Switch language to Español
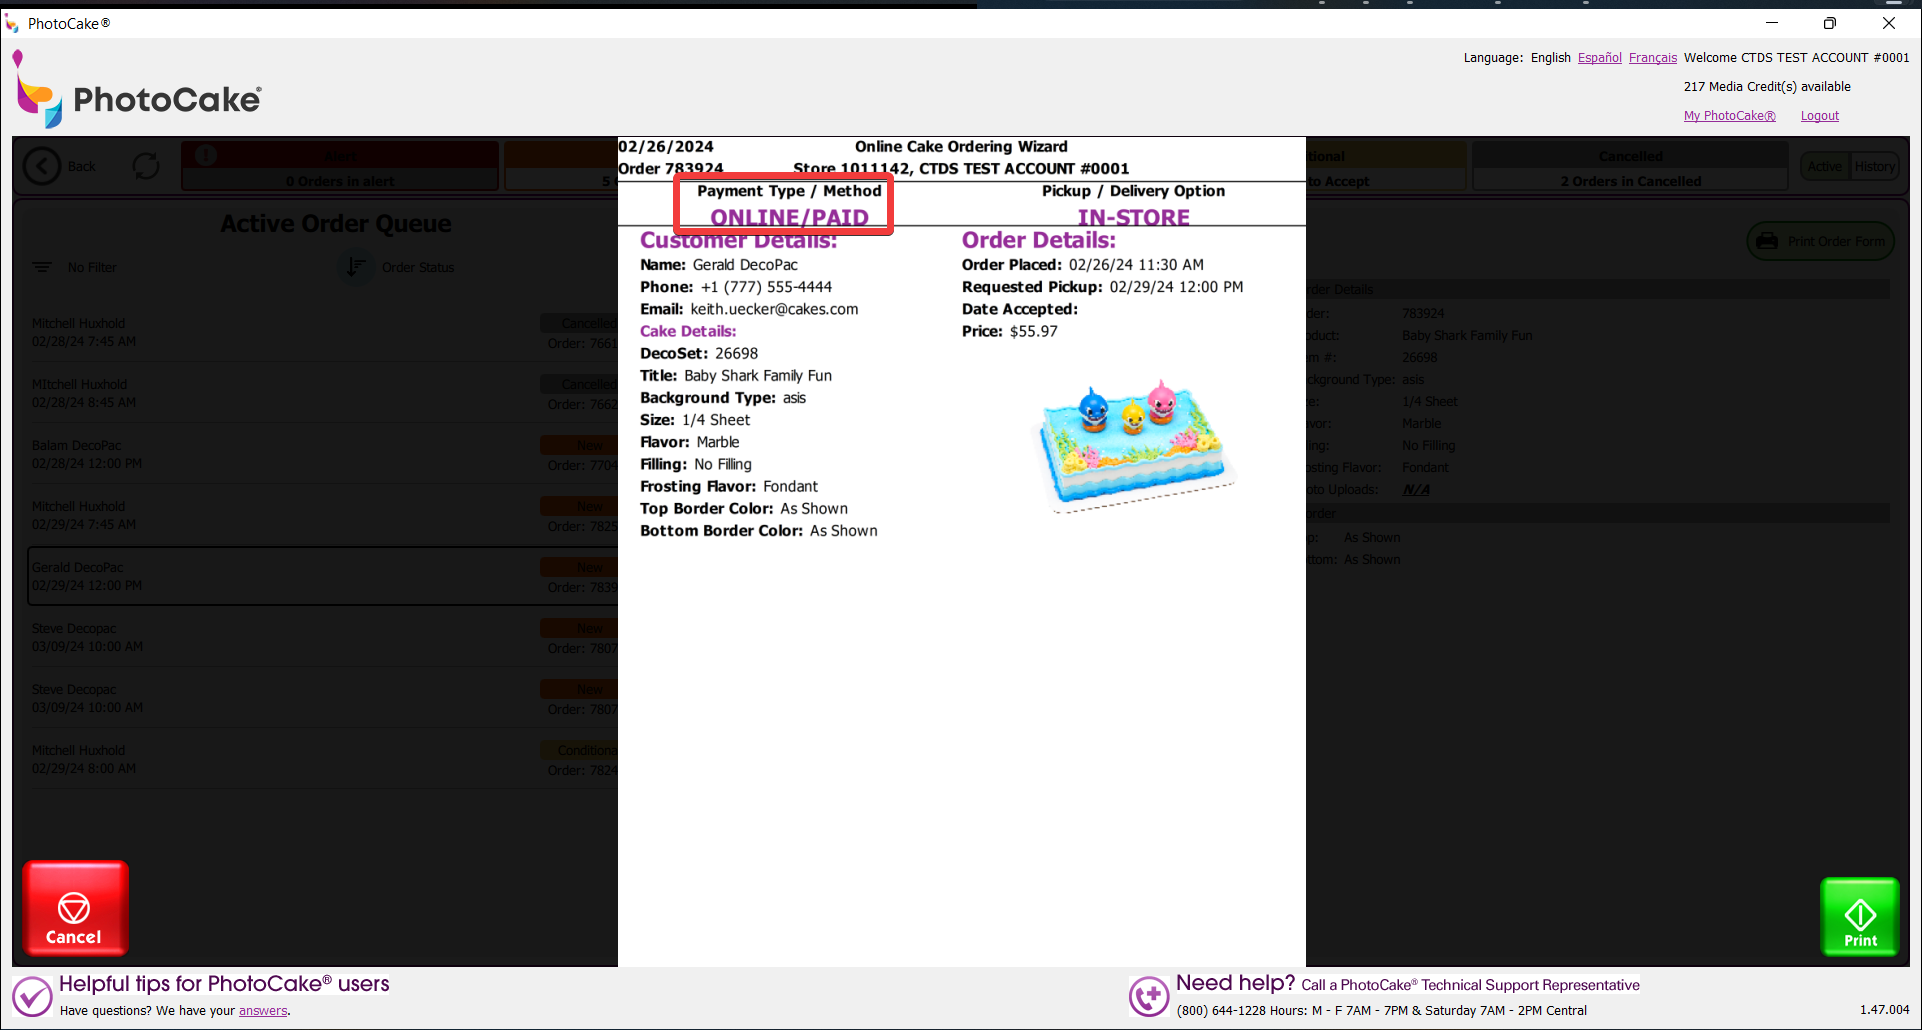The image size is (1922, 1030). click(x=1599, y=58)
